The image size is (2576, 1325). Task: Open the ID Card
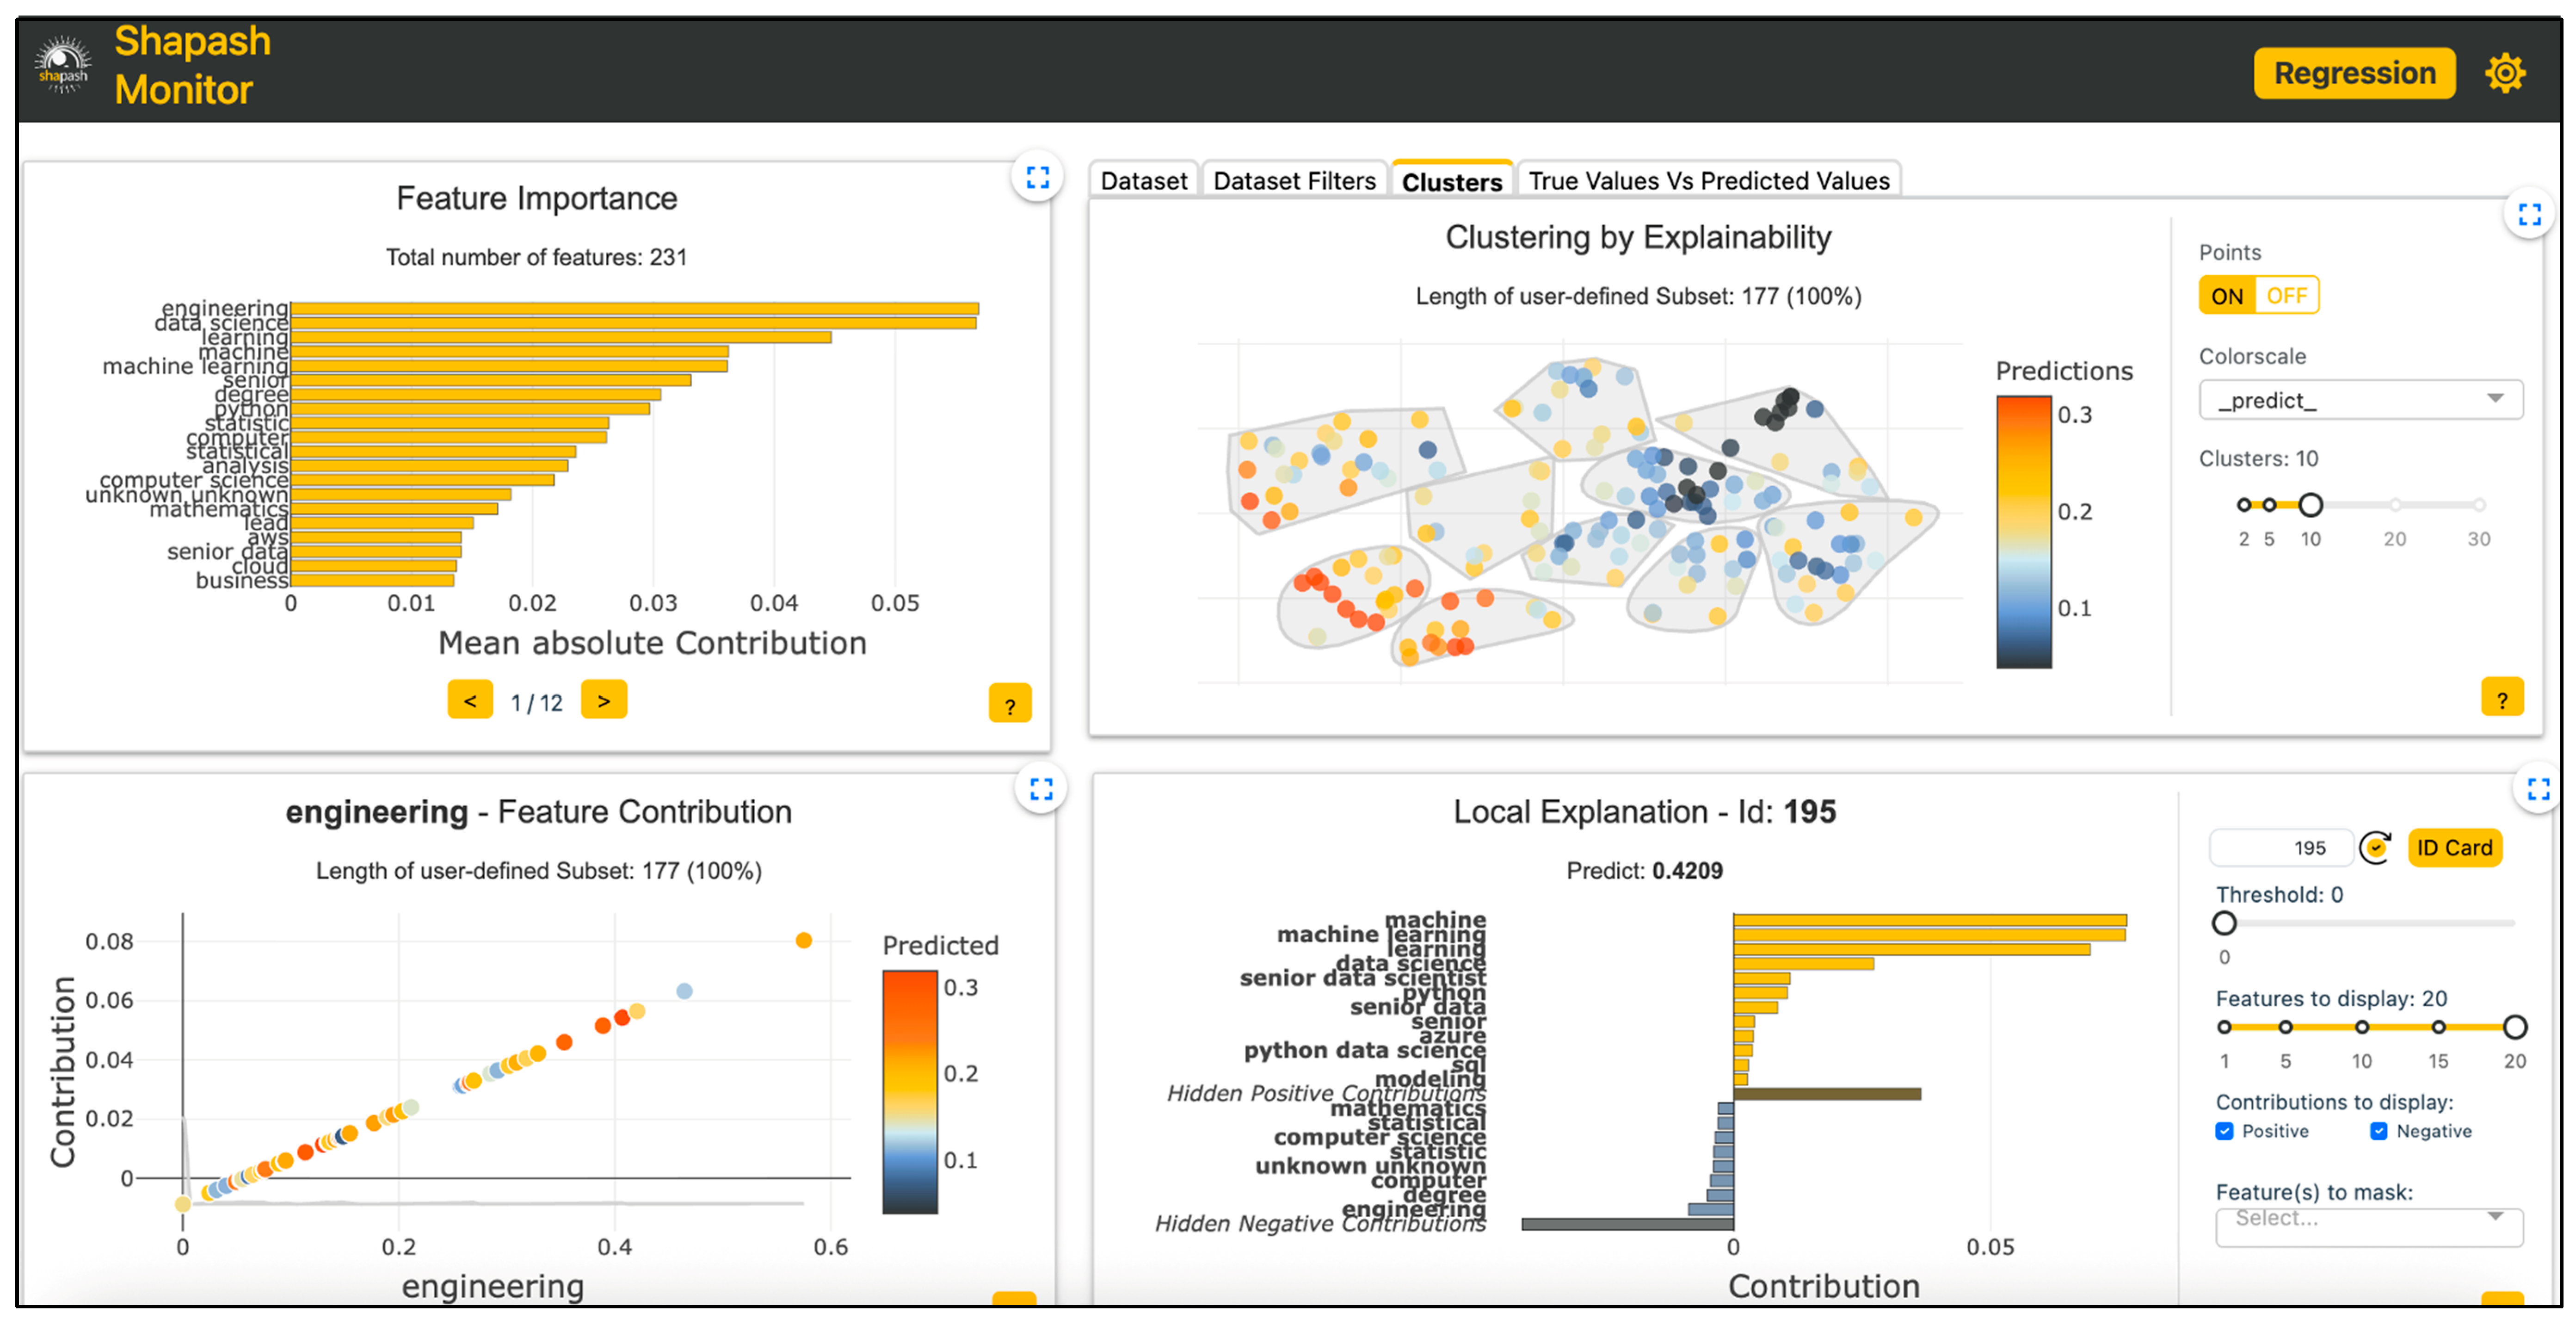tap(2454, 848)
